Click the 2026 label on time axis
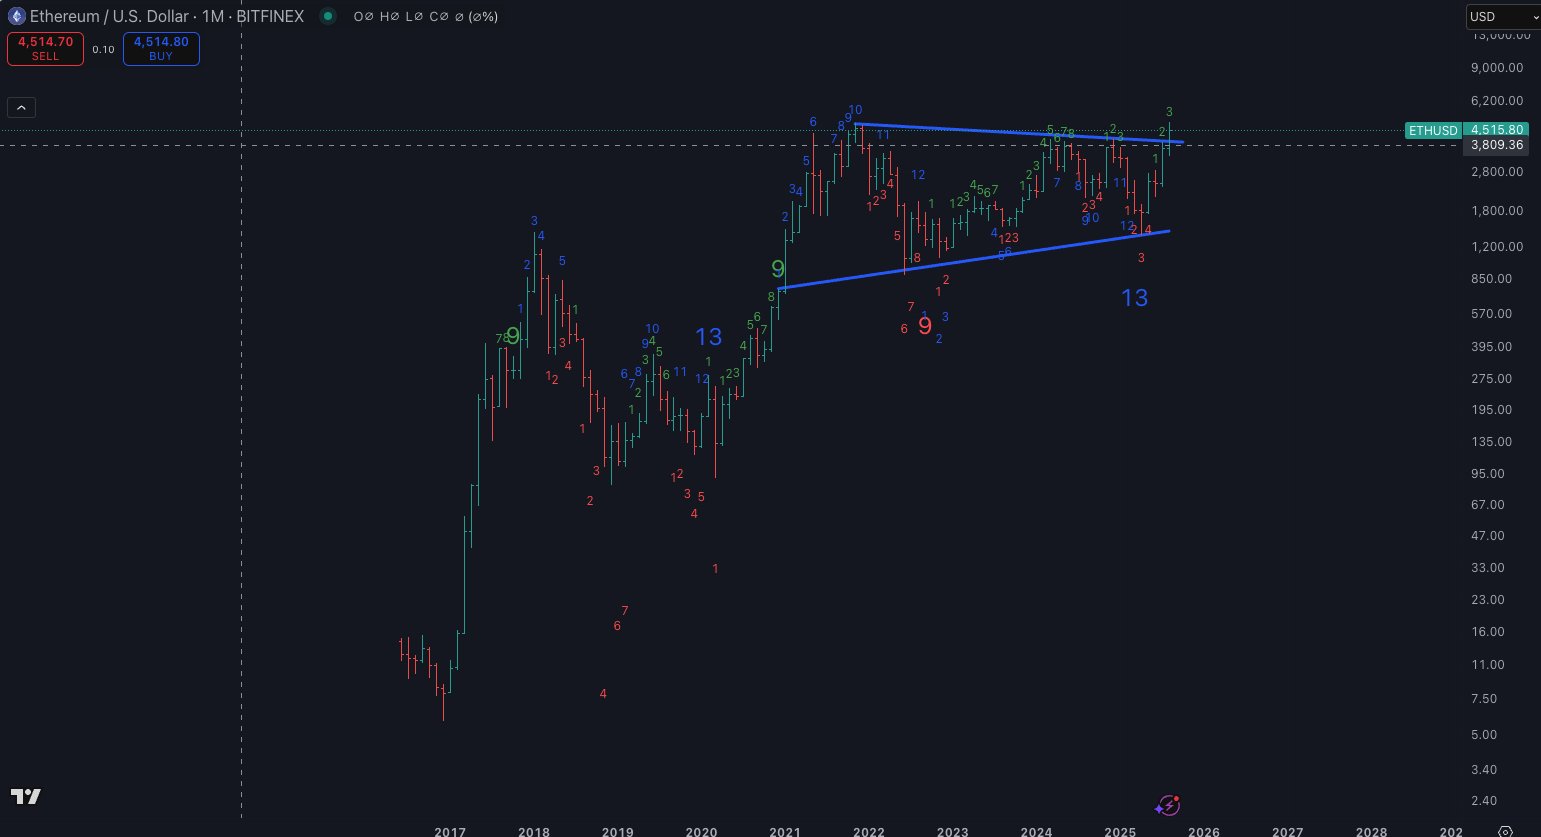1541x837 pixels. (x=1203, y=831)
